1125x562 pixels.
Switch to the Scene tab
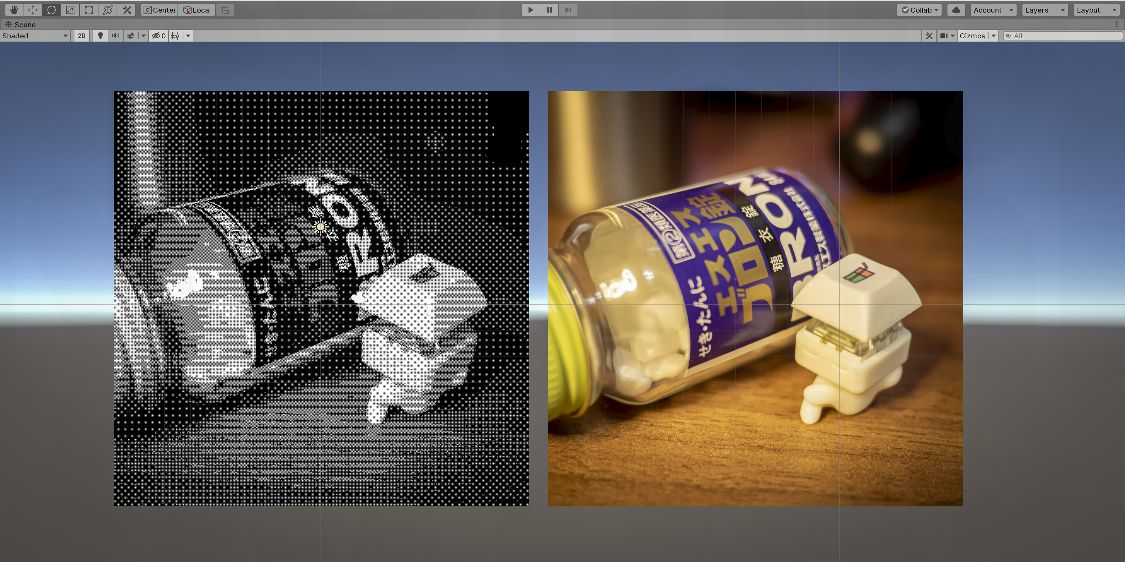click(20, 24)
